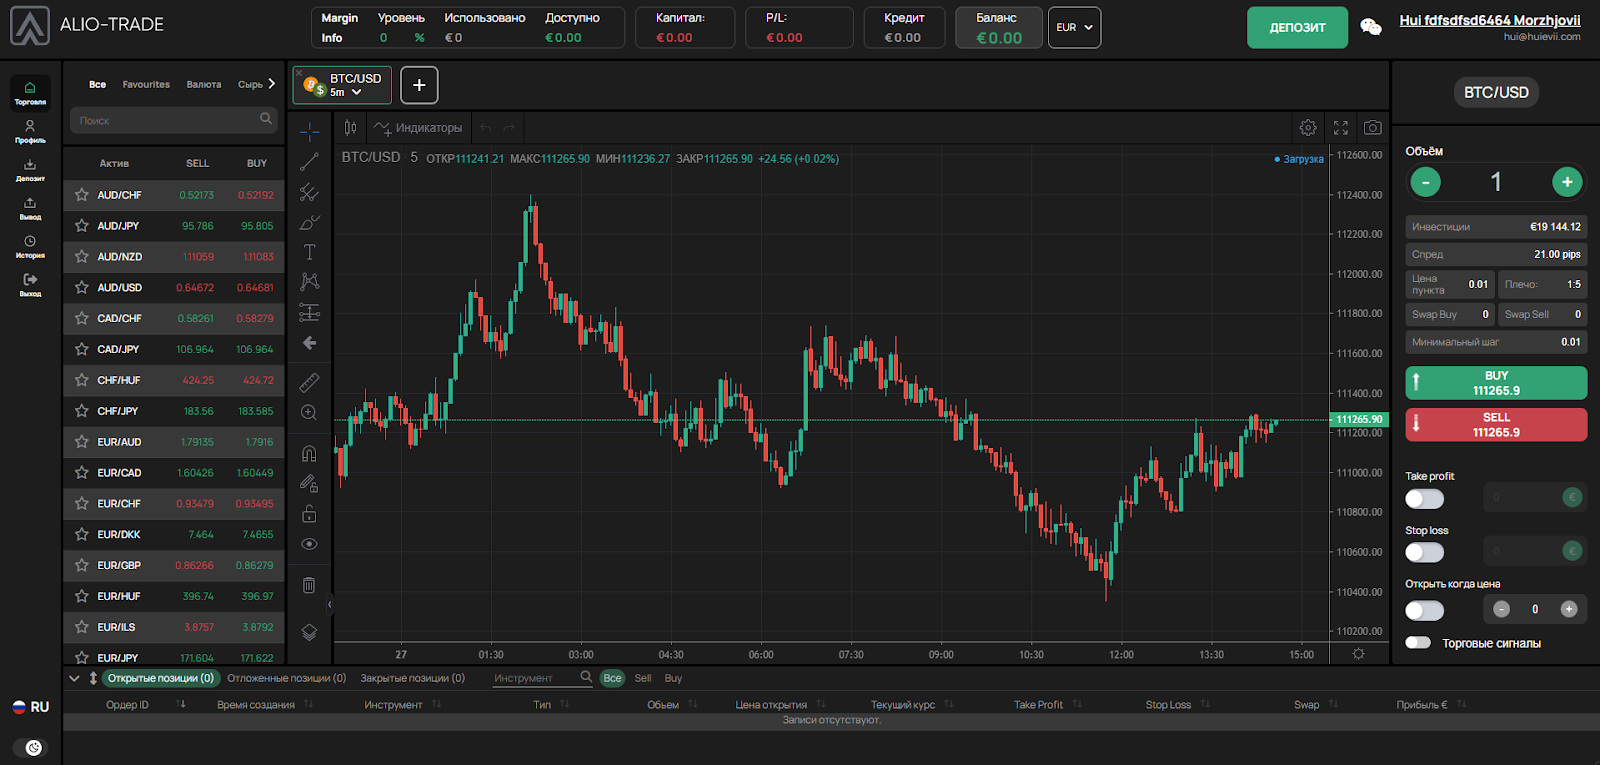Viewport: 1600px width, 765px height.
Task: Select the trend line drawing tool
Action: 309,162
